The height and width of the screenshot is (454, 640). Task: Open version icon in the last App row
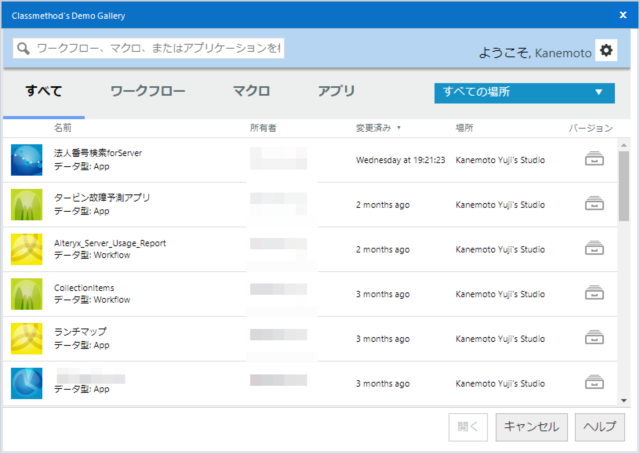pyautogui.click(x=594, y=382)
